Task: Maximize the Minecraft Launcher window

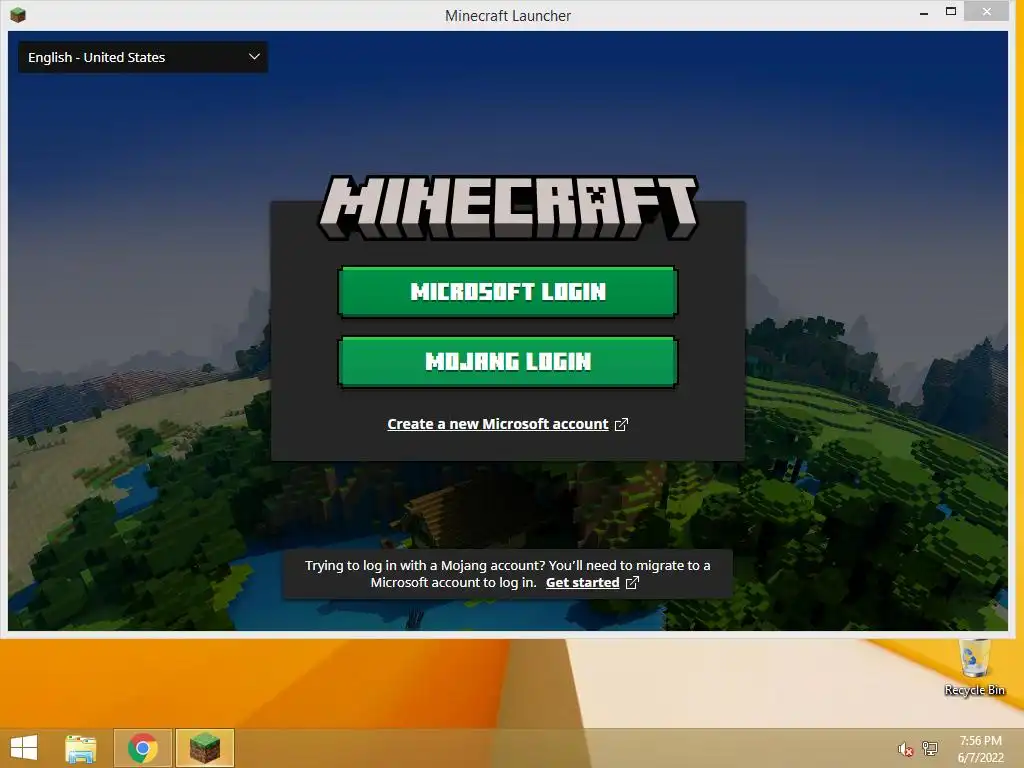Action: (951, 12)
